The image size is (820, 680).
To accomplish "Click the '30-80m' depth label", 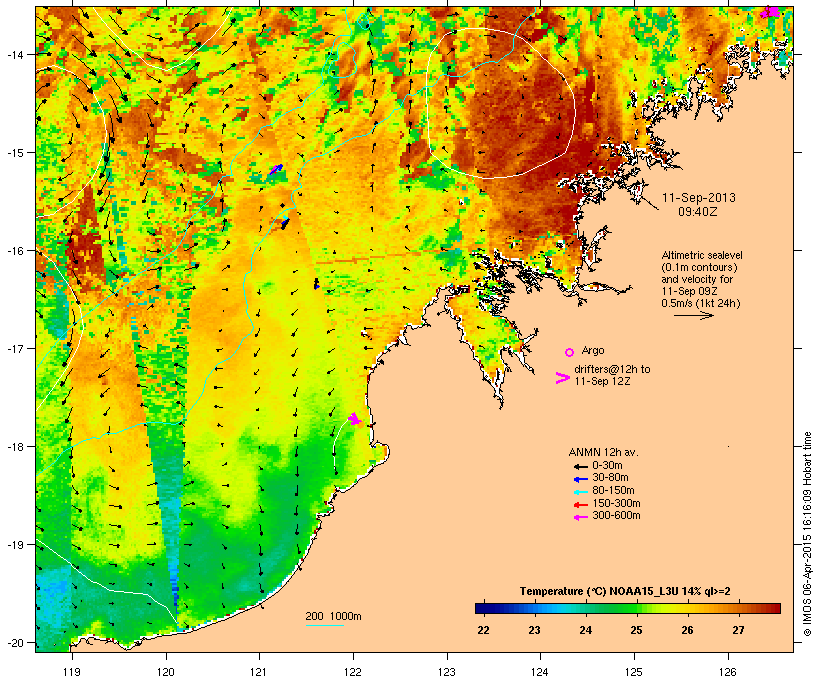I will point(610,478).
